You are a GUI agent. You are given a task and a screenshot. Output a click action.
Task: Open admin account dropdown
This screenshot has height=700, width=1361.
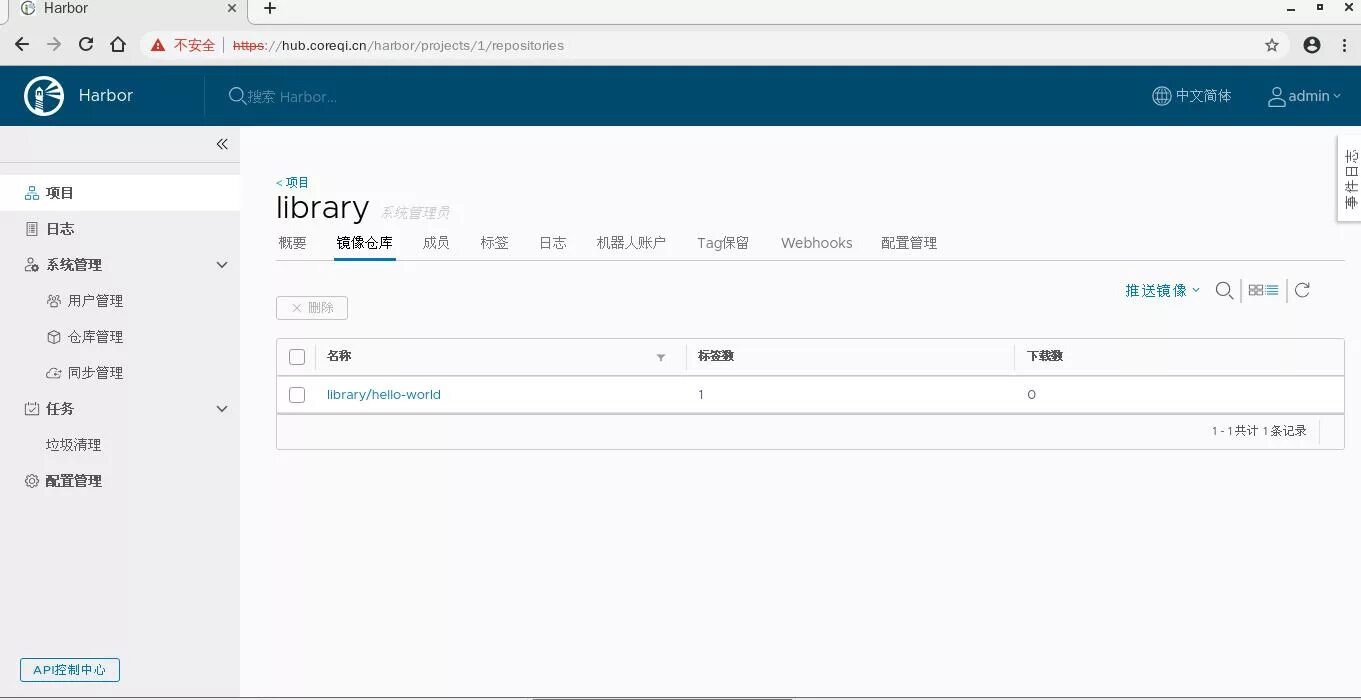tap(1304, 96)
